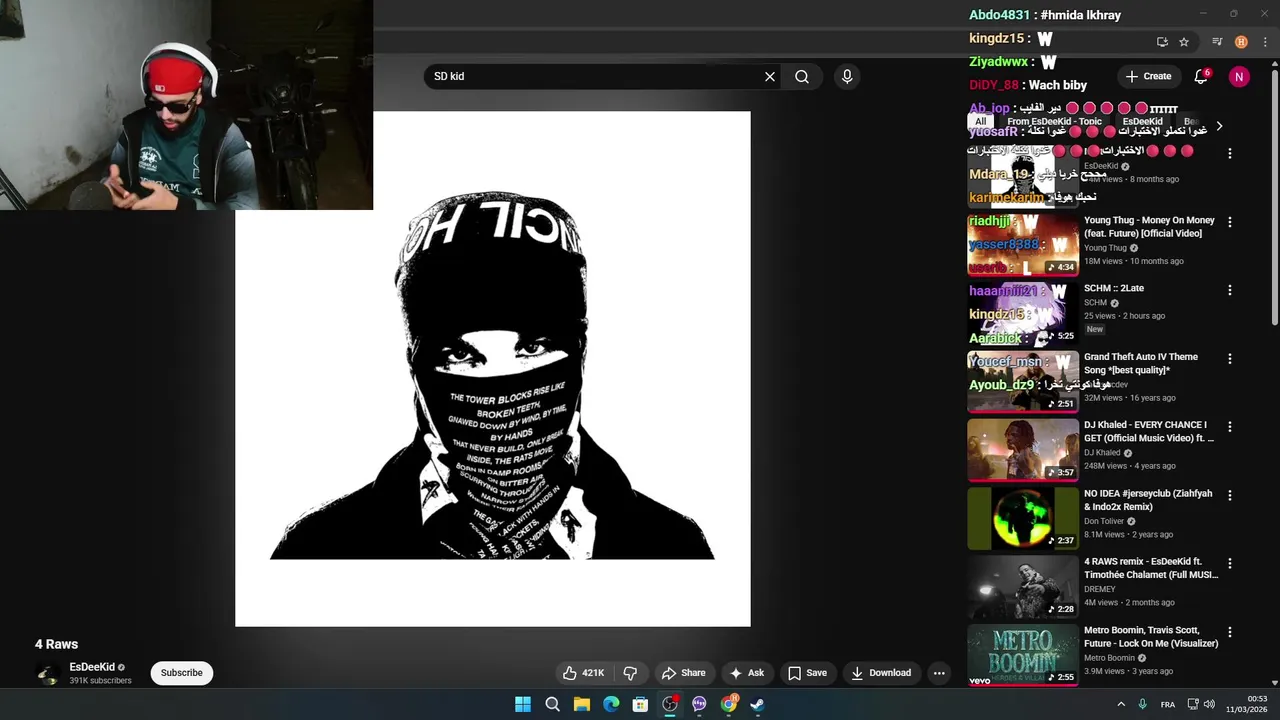This screenshot has height=720, width=1280.
Task: Open options for SCHM 2Late video
Action: point(1230,290)
